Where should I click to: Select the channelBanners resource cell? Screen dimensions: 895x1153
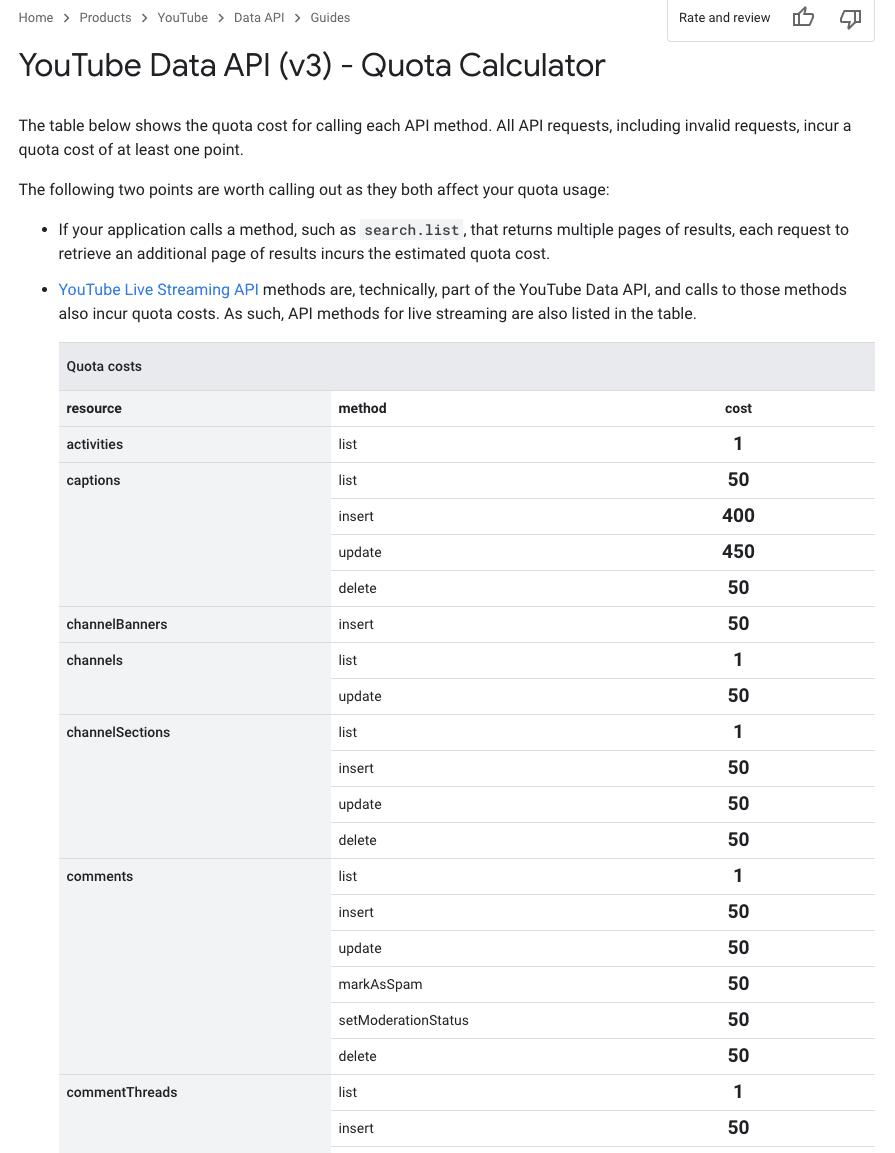[x=116, y=624]
